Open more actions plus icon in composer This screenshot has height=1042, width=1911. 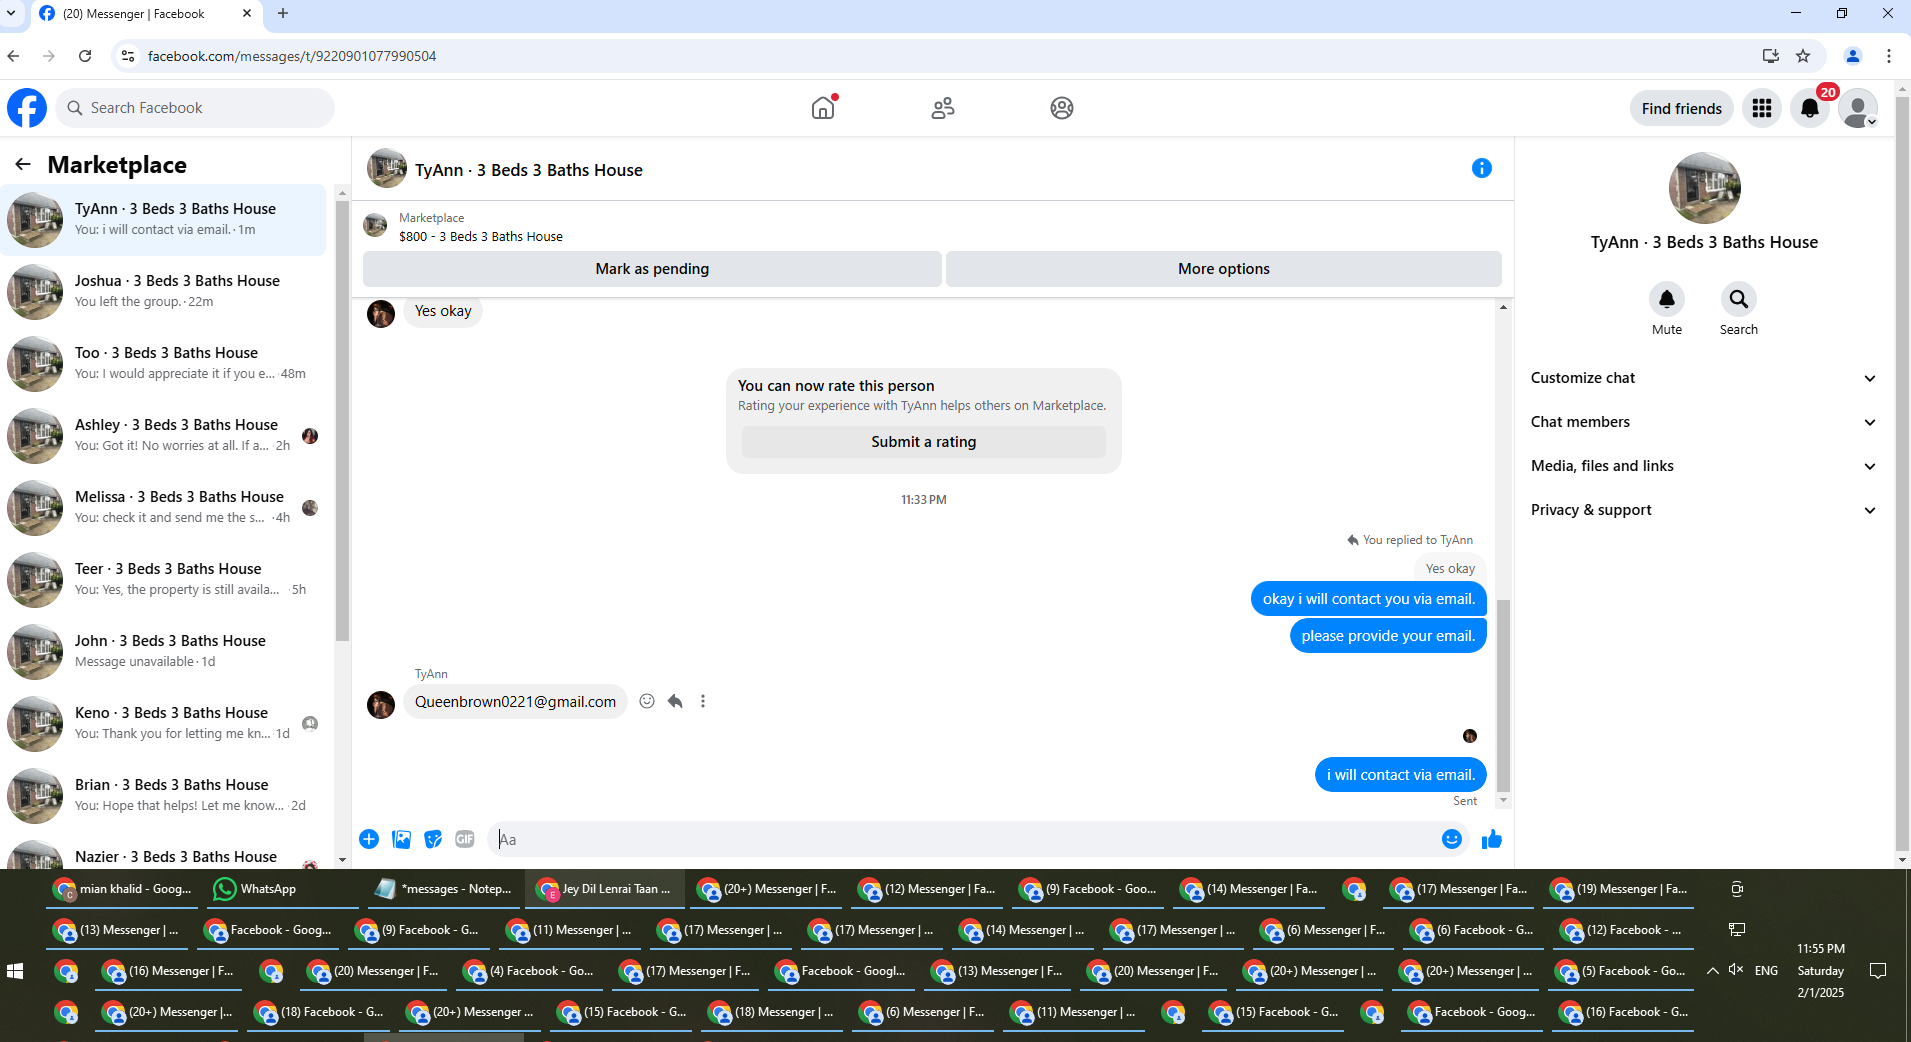coord(369,839)
